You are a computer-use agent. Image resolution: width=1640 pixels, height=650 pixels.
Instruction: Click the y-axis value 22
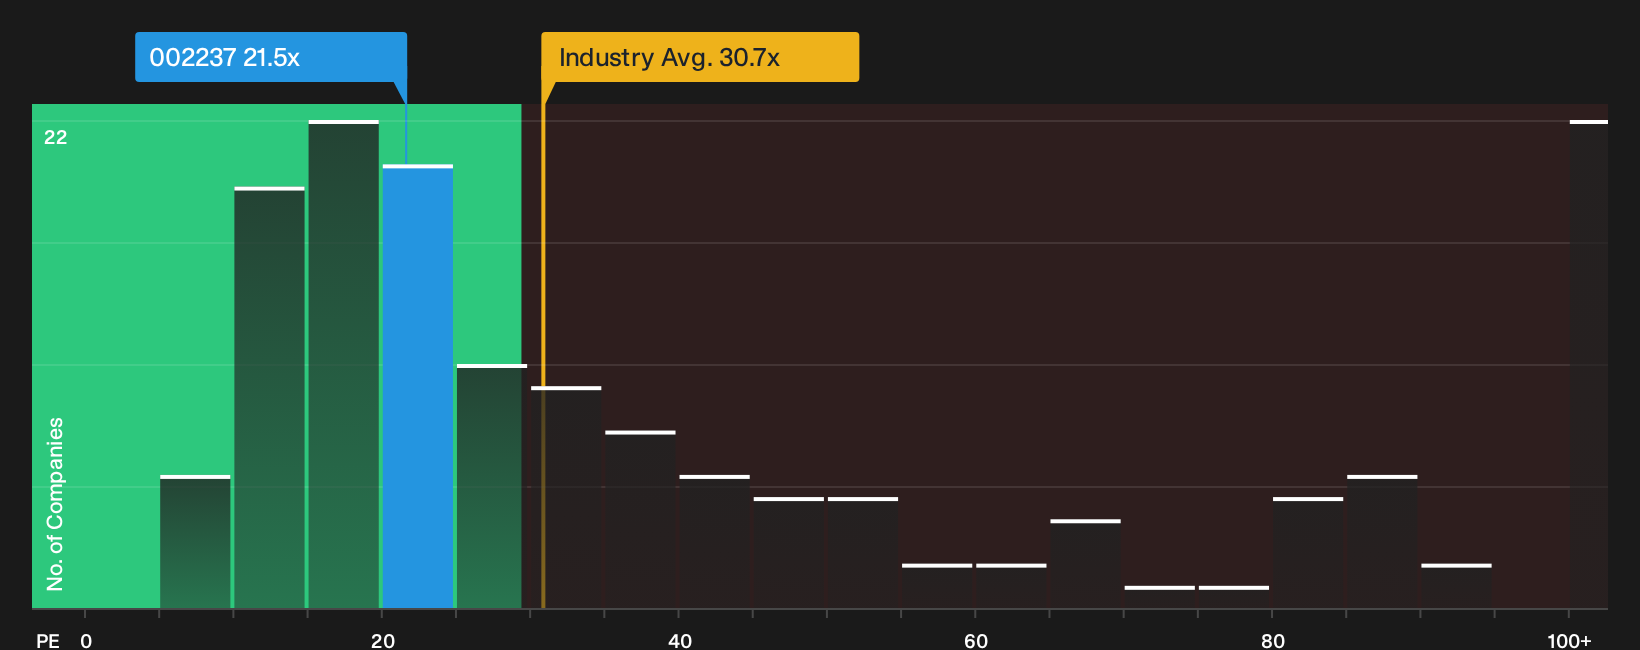coord(56,138)
